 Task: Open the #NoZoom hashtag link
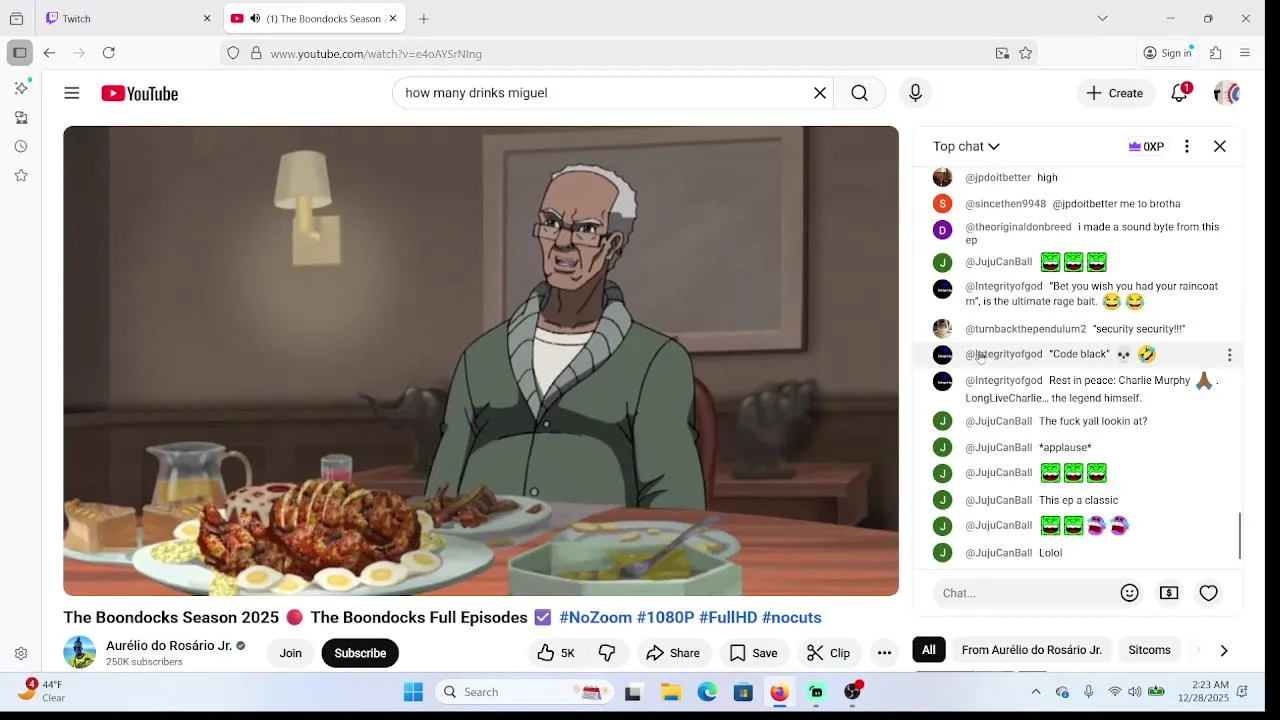[x=595, y=618]
